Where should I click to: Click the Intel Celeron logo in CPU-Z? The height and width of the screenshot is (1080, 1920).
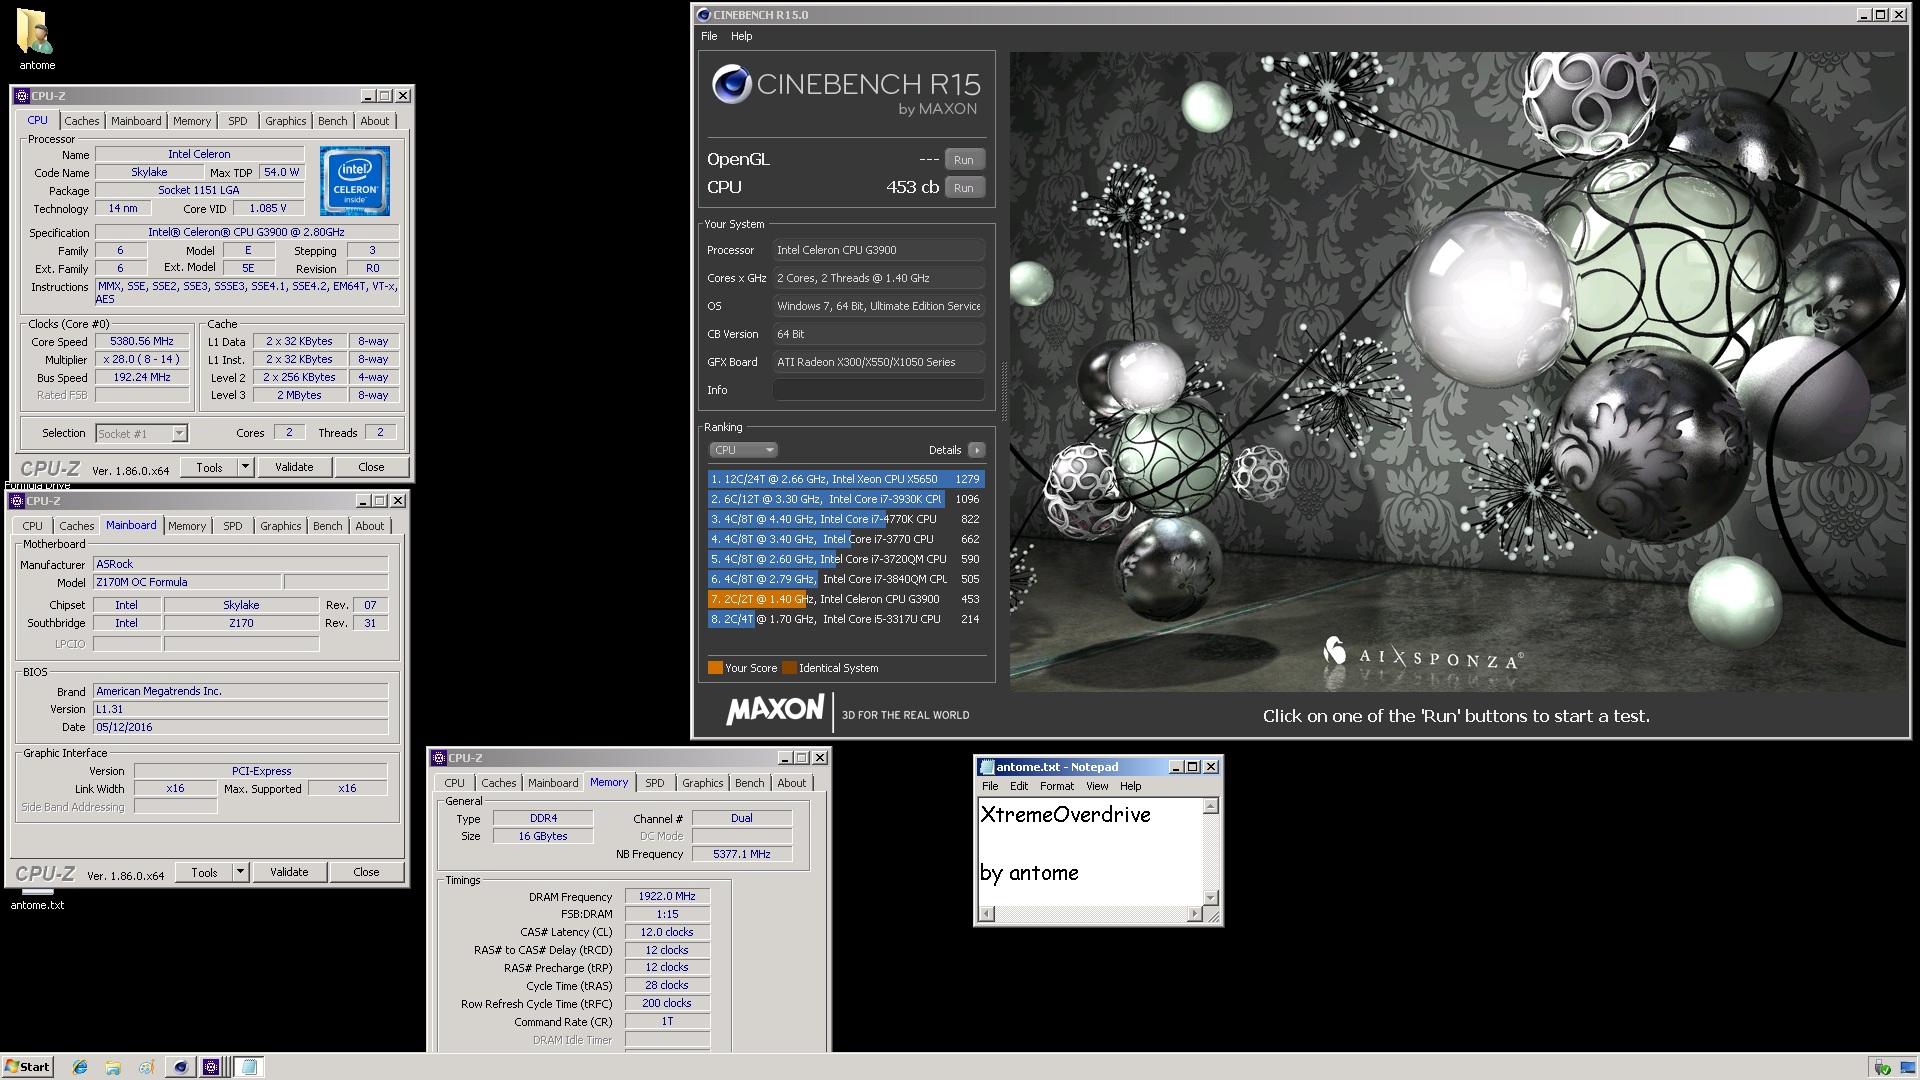pyautogui.click(x=355, y=181)
